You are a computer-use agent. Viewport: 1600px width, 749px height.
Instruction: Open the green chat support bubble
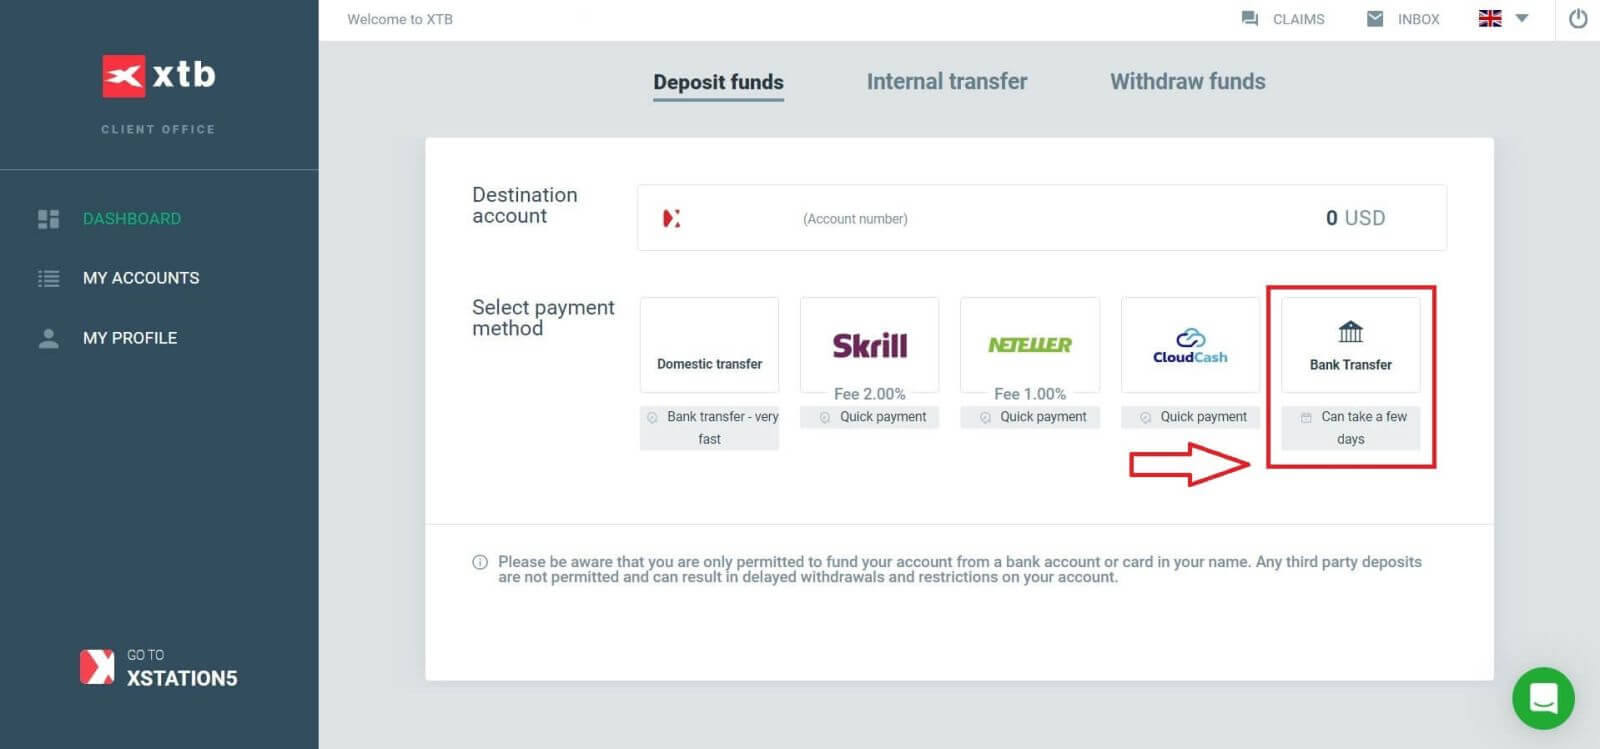[x=1543, y=698]
